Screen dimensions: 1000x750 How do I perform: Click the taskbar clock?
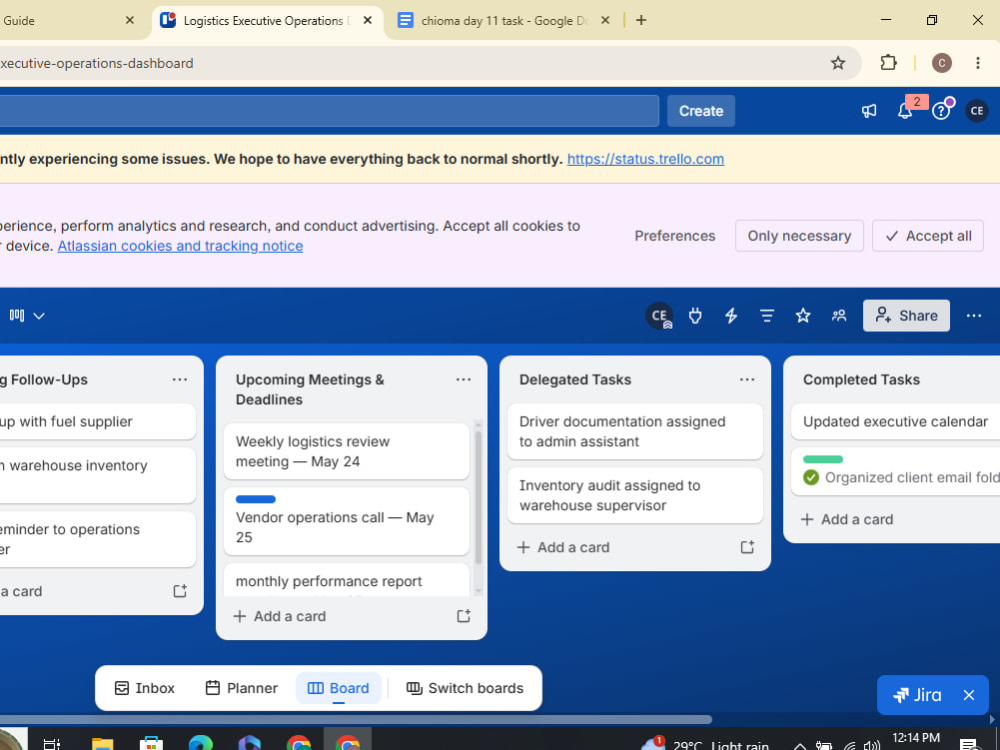coord(916,740)
